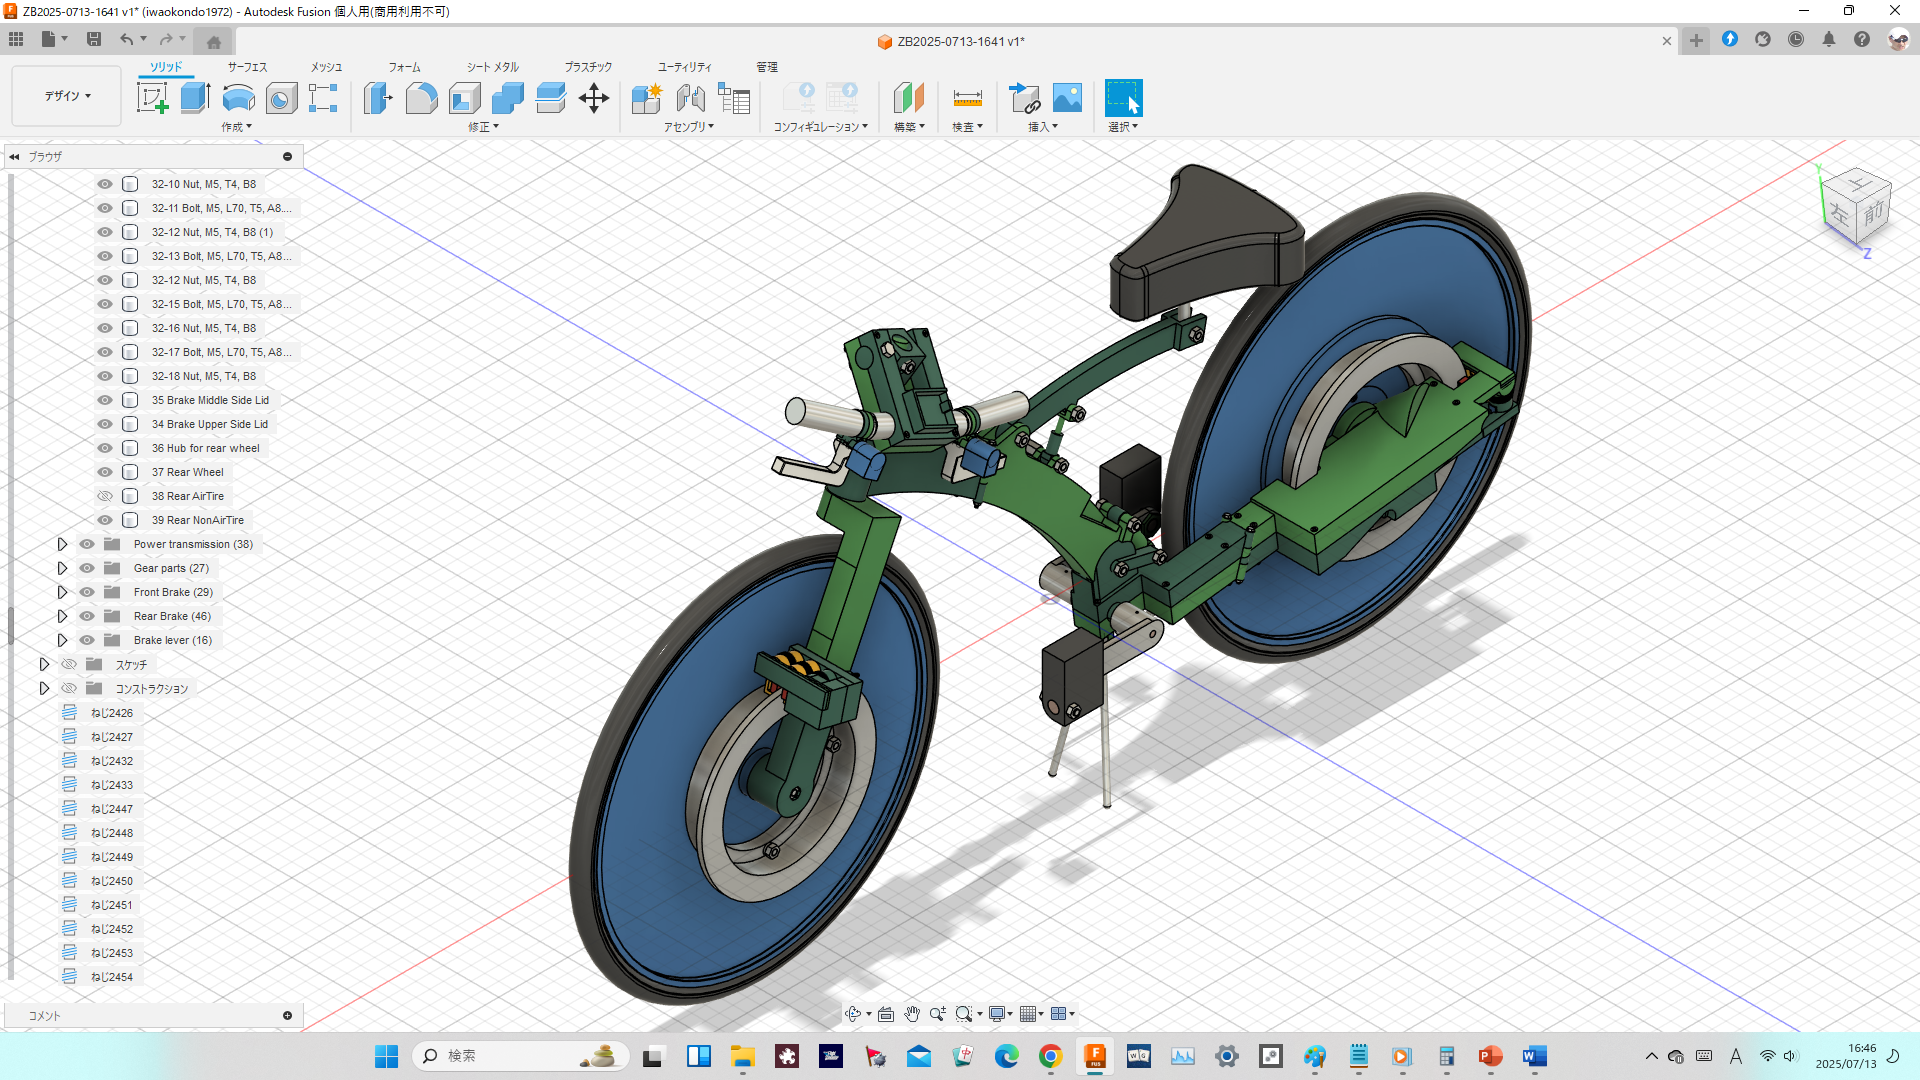1920x1080 pixels.
Task: Activate the Move/Copy tool
Action: pos(594,98)
